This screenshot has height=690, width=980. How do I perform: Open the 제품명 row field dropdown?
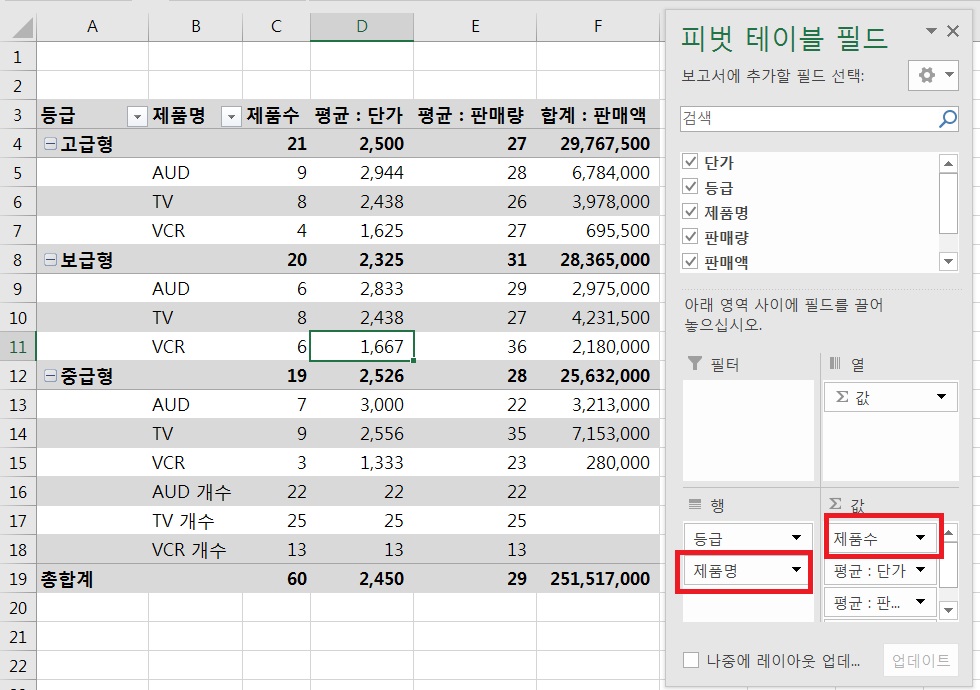point(796,570)
